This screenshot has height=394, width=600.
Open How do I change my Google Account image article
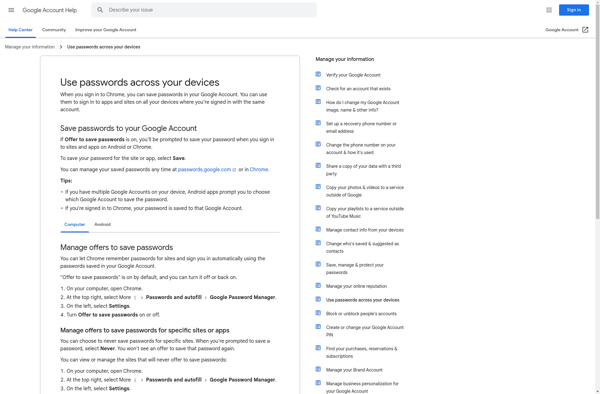pos(362,106)
